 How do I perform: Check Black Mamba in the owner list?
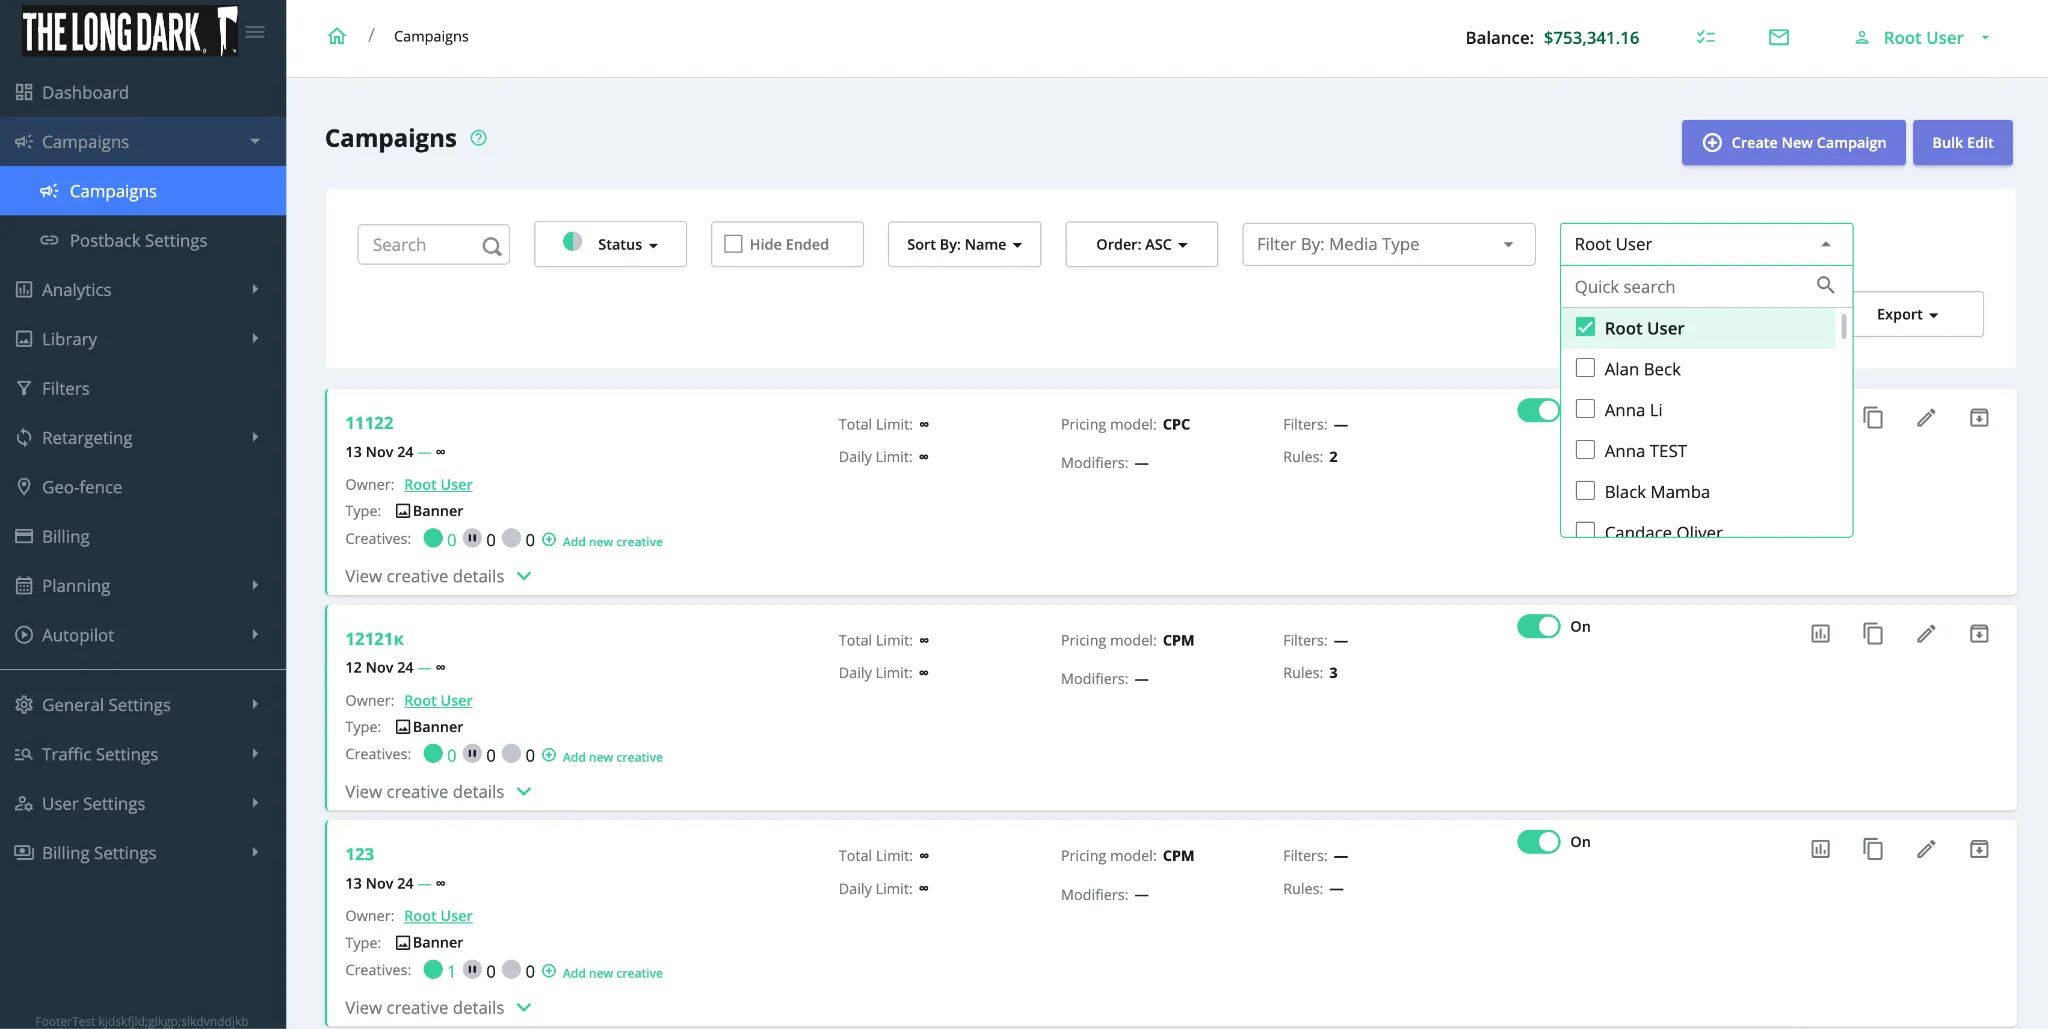point(1585,491)
